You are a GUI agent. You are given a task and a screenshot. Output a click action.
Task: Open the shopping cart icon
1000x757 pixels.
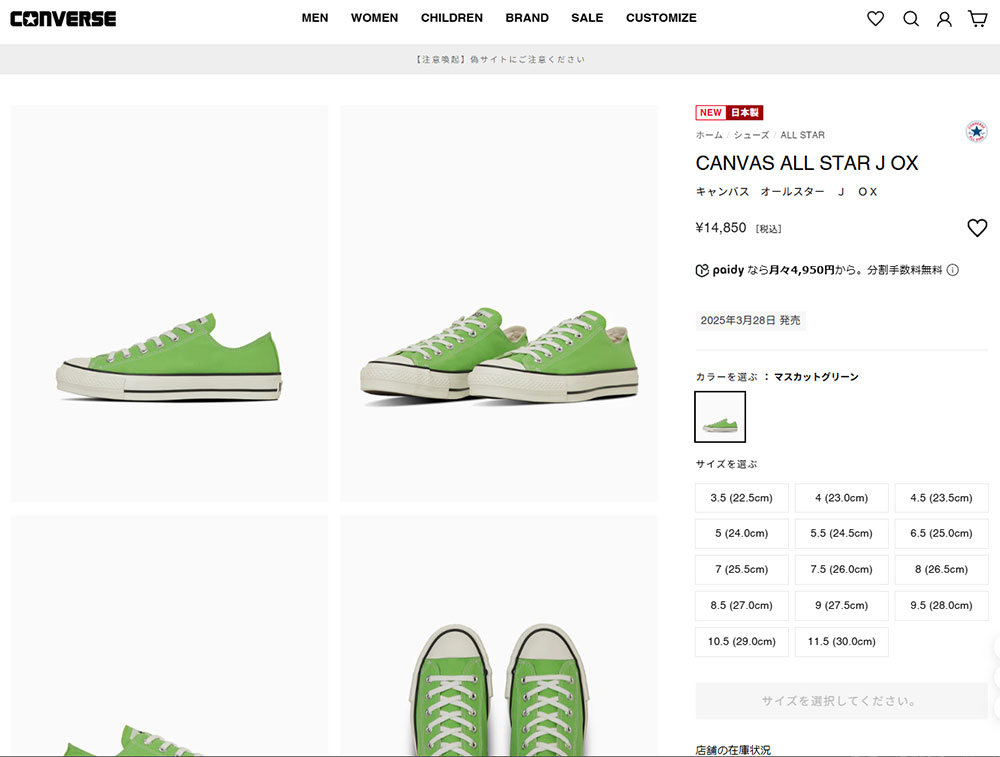(977, 18)
